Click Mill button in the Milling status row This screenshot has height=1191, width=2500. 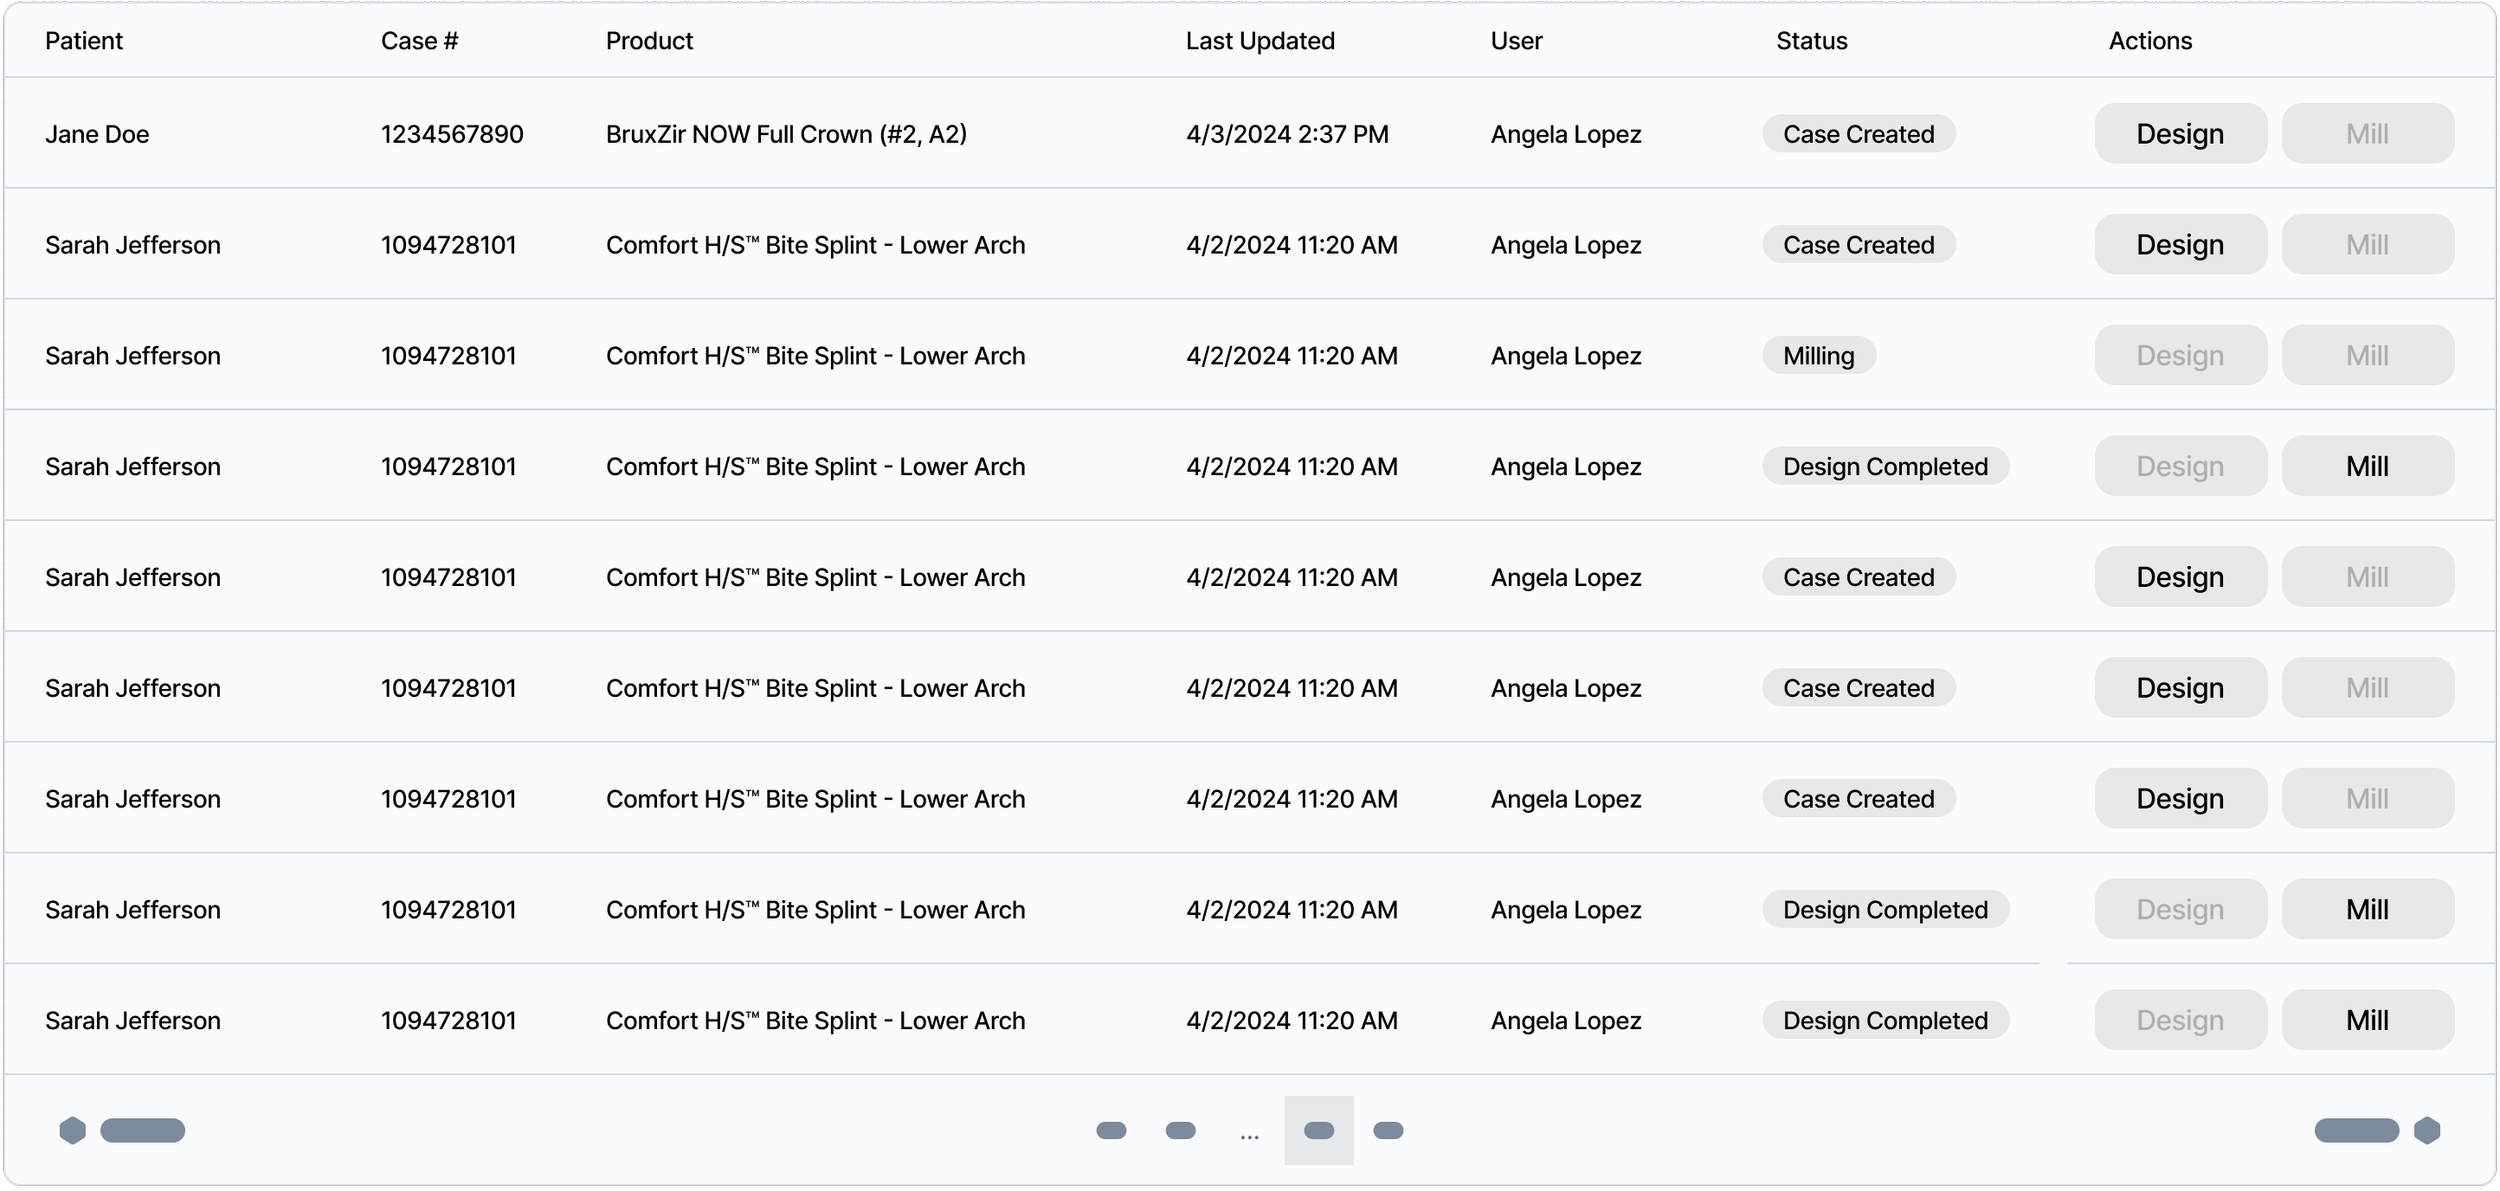(2367, 355)
